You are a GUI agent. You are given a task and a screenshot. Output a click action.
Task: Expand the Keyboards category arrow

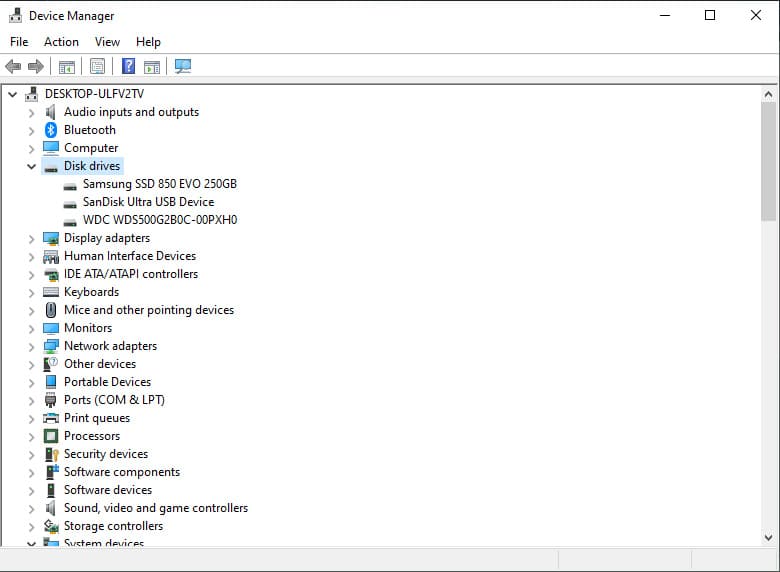31,293
